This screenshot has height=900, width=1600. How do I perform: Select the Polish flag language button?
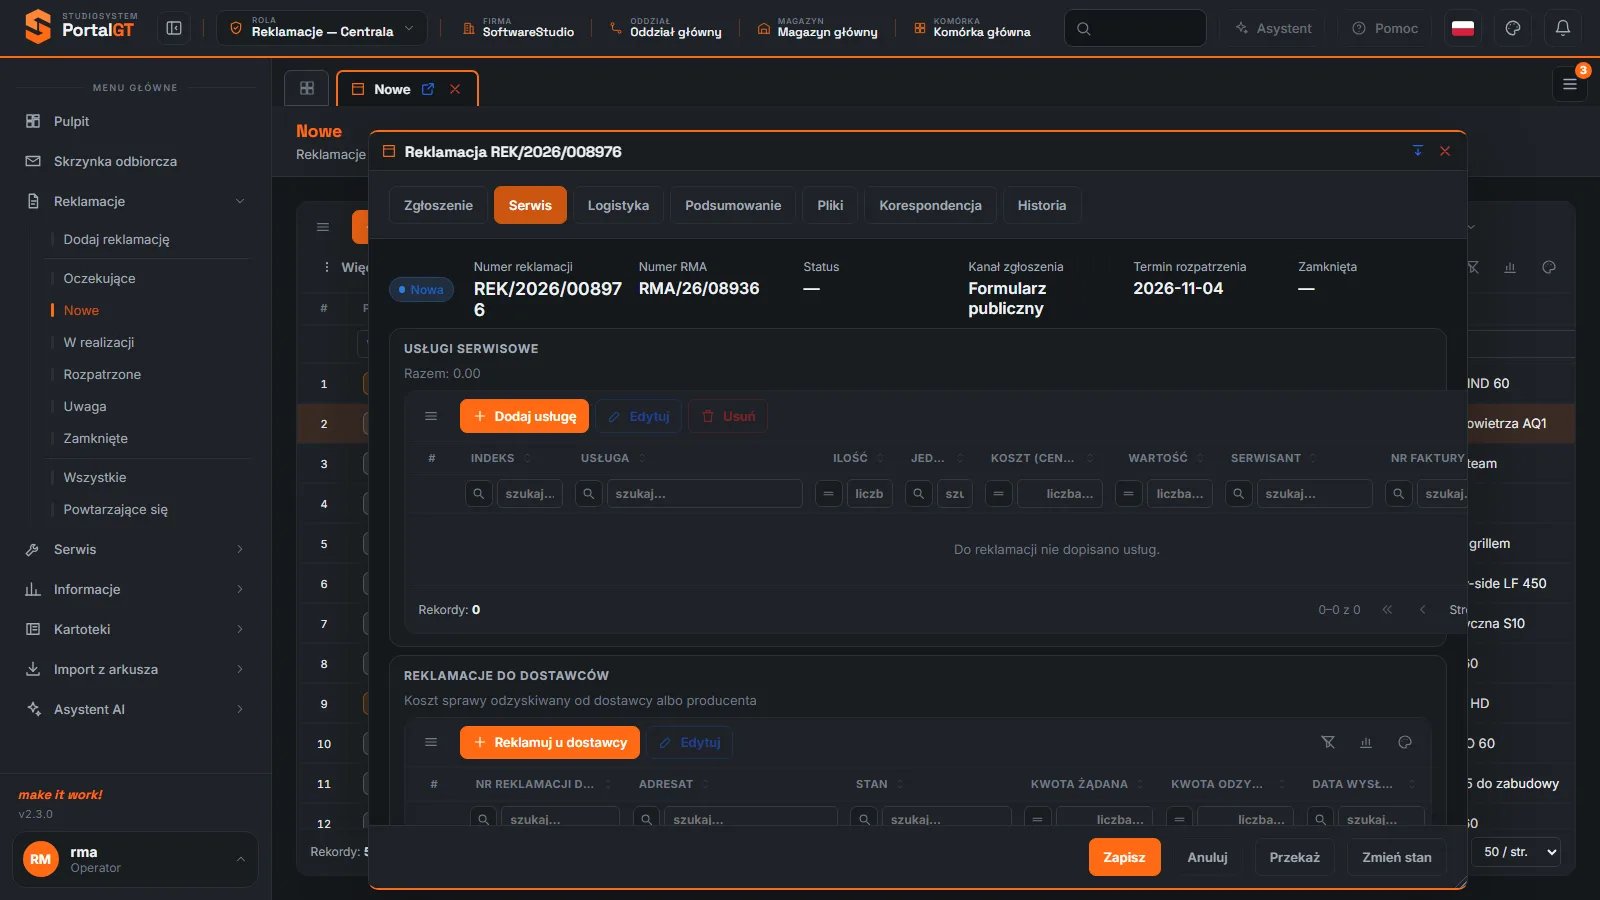(1463, 28)
